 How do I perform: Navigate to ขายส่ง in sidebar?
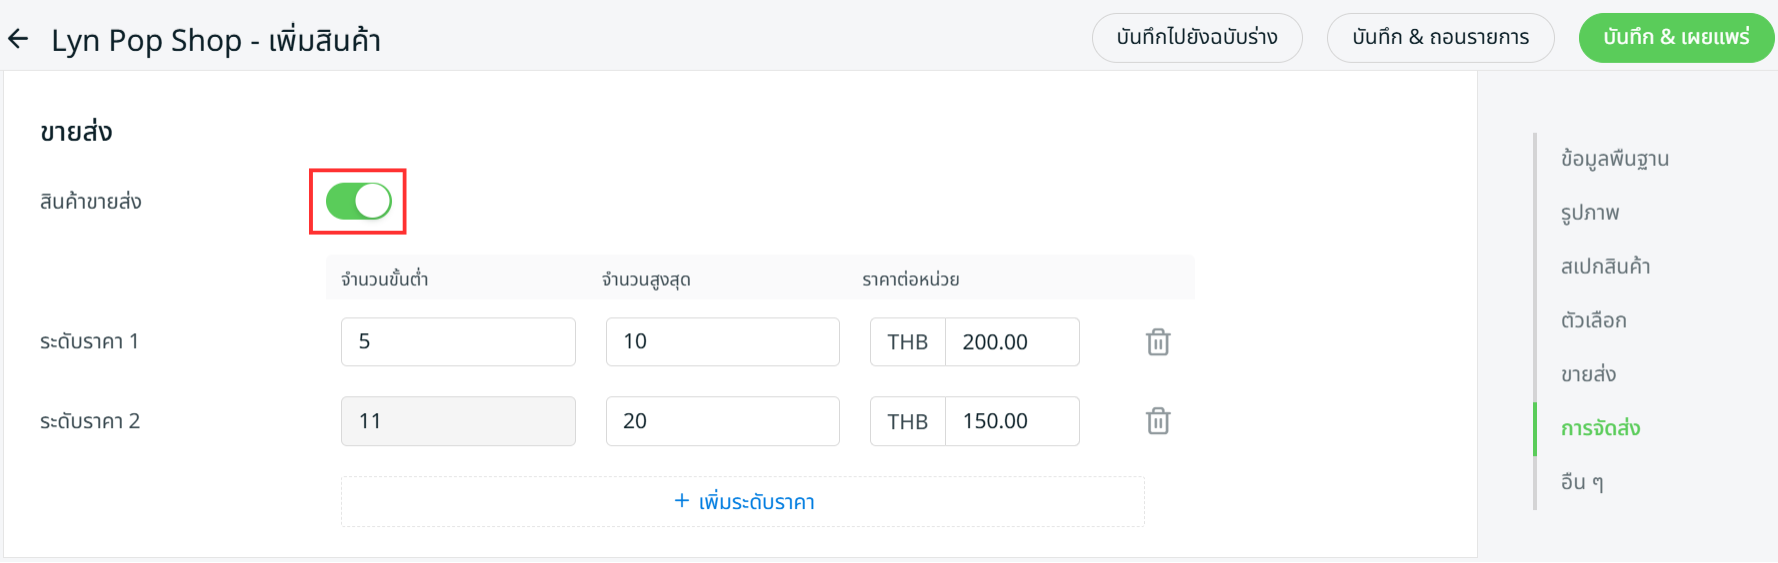click(1588, 375)
